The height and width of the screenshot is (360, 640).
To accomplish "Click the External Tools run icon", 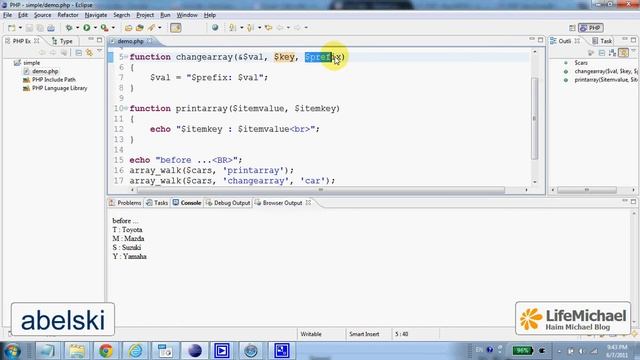I will tap(104, 28).
